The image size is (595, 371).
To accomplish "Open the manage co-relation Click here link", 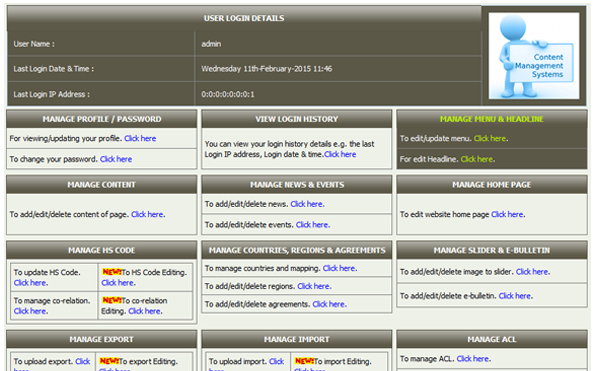I will [30, 311].
